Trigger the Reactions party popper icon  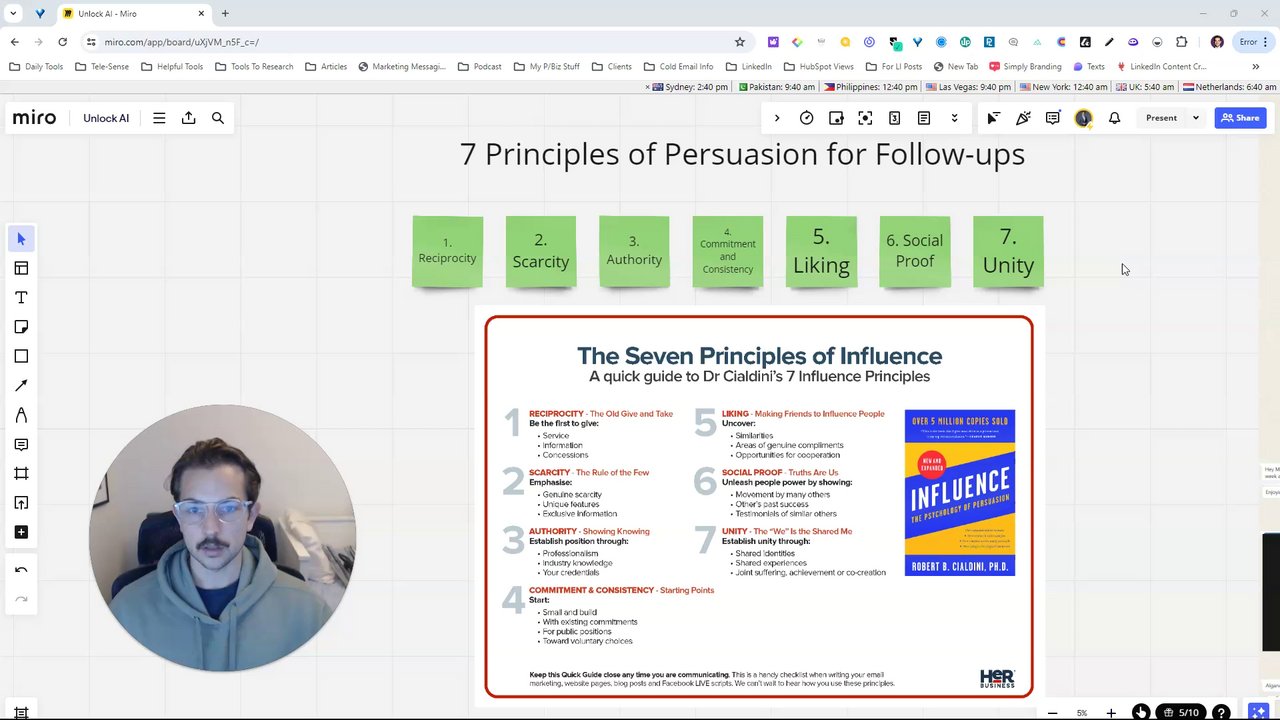[x=1023, y=118]
